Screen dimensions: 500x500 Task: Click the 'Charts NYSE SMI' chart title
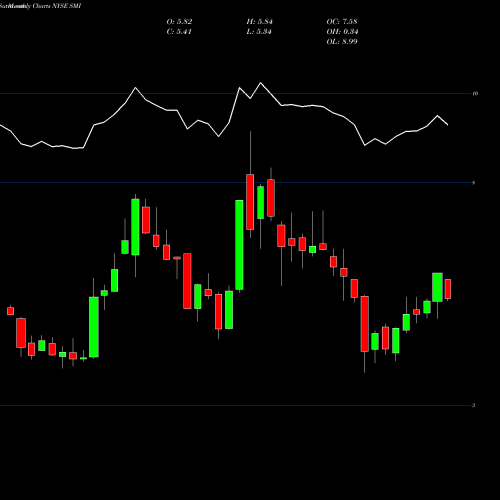point(57,6)
